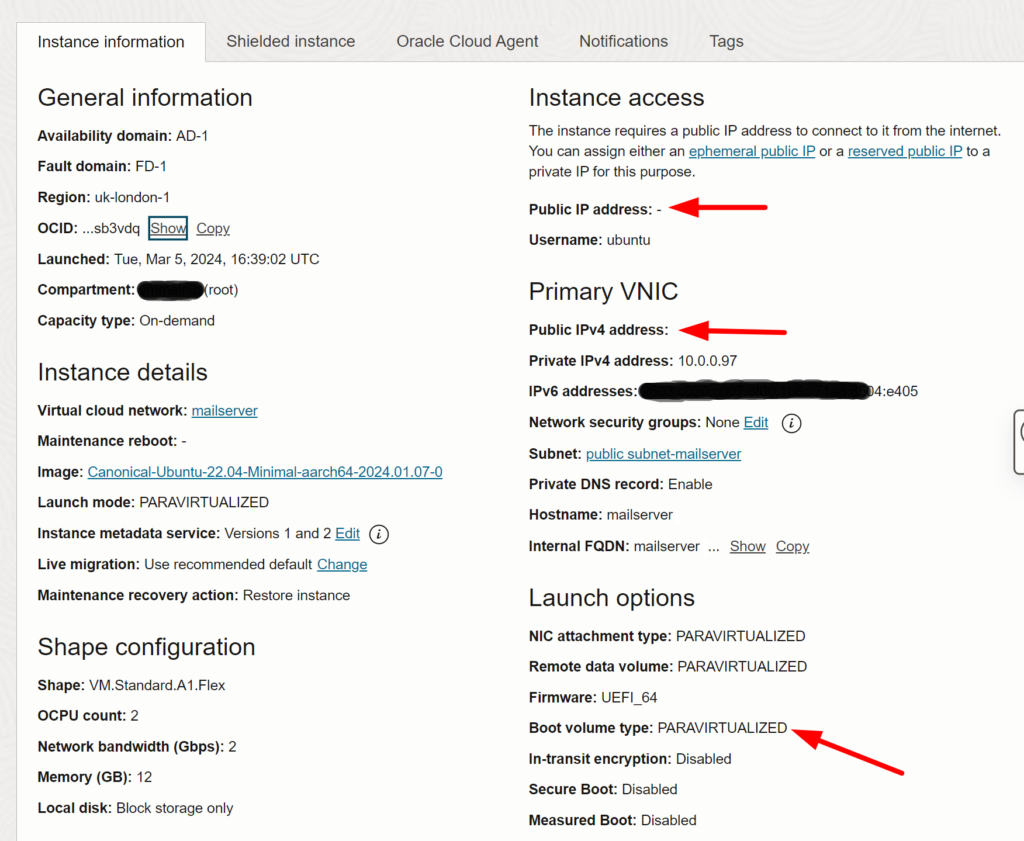Copy the Internal FQDN
Viewport: 1024px width, 841px height.
(792, 546)
